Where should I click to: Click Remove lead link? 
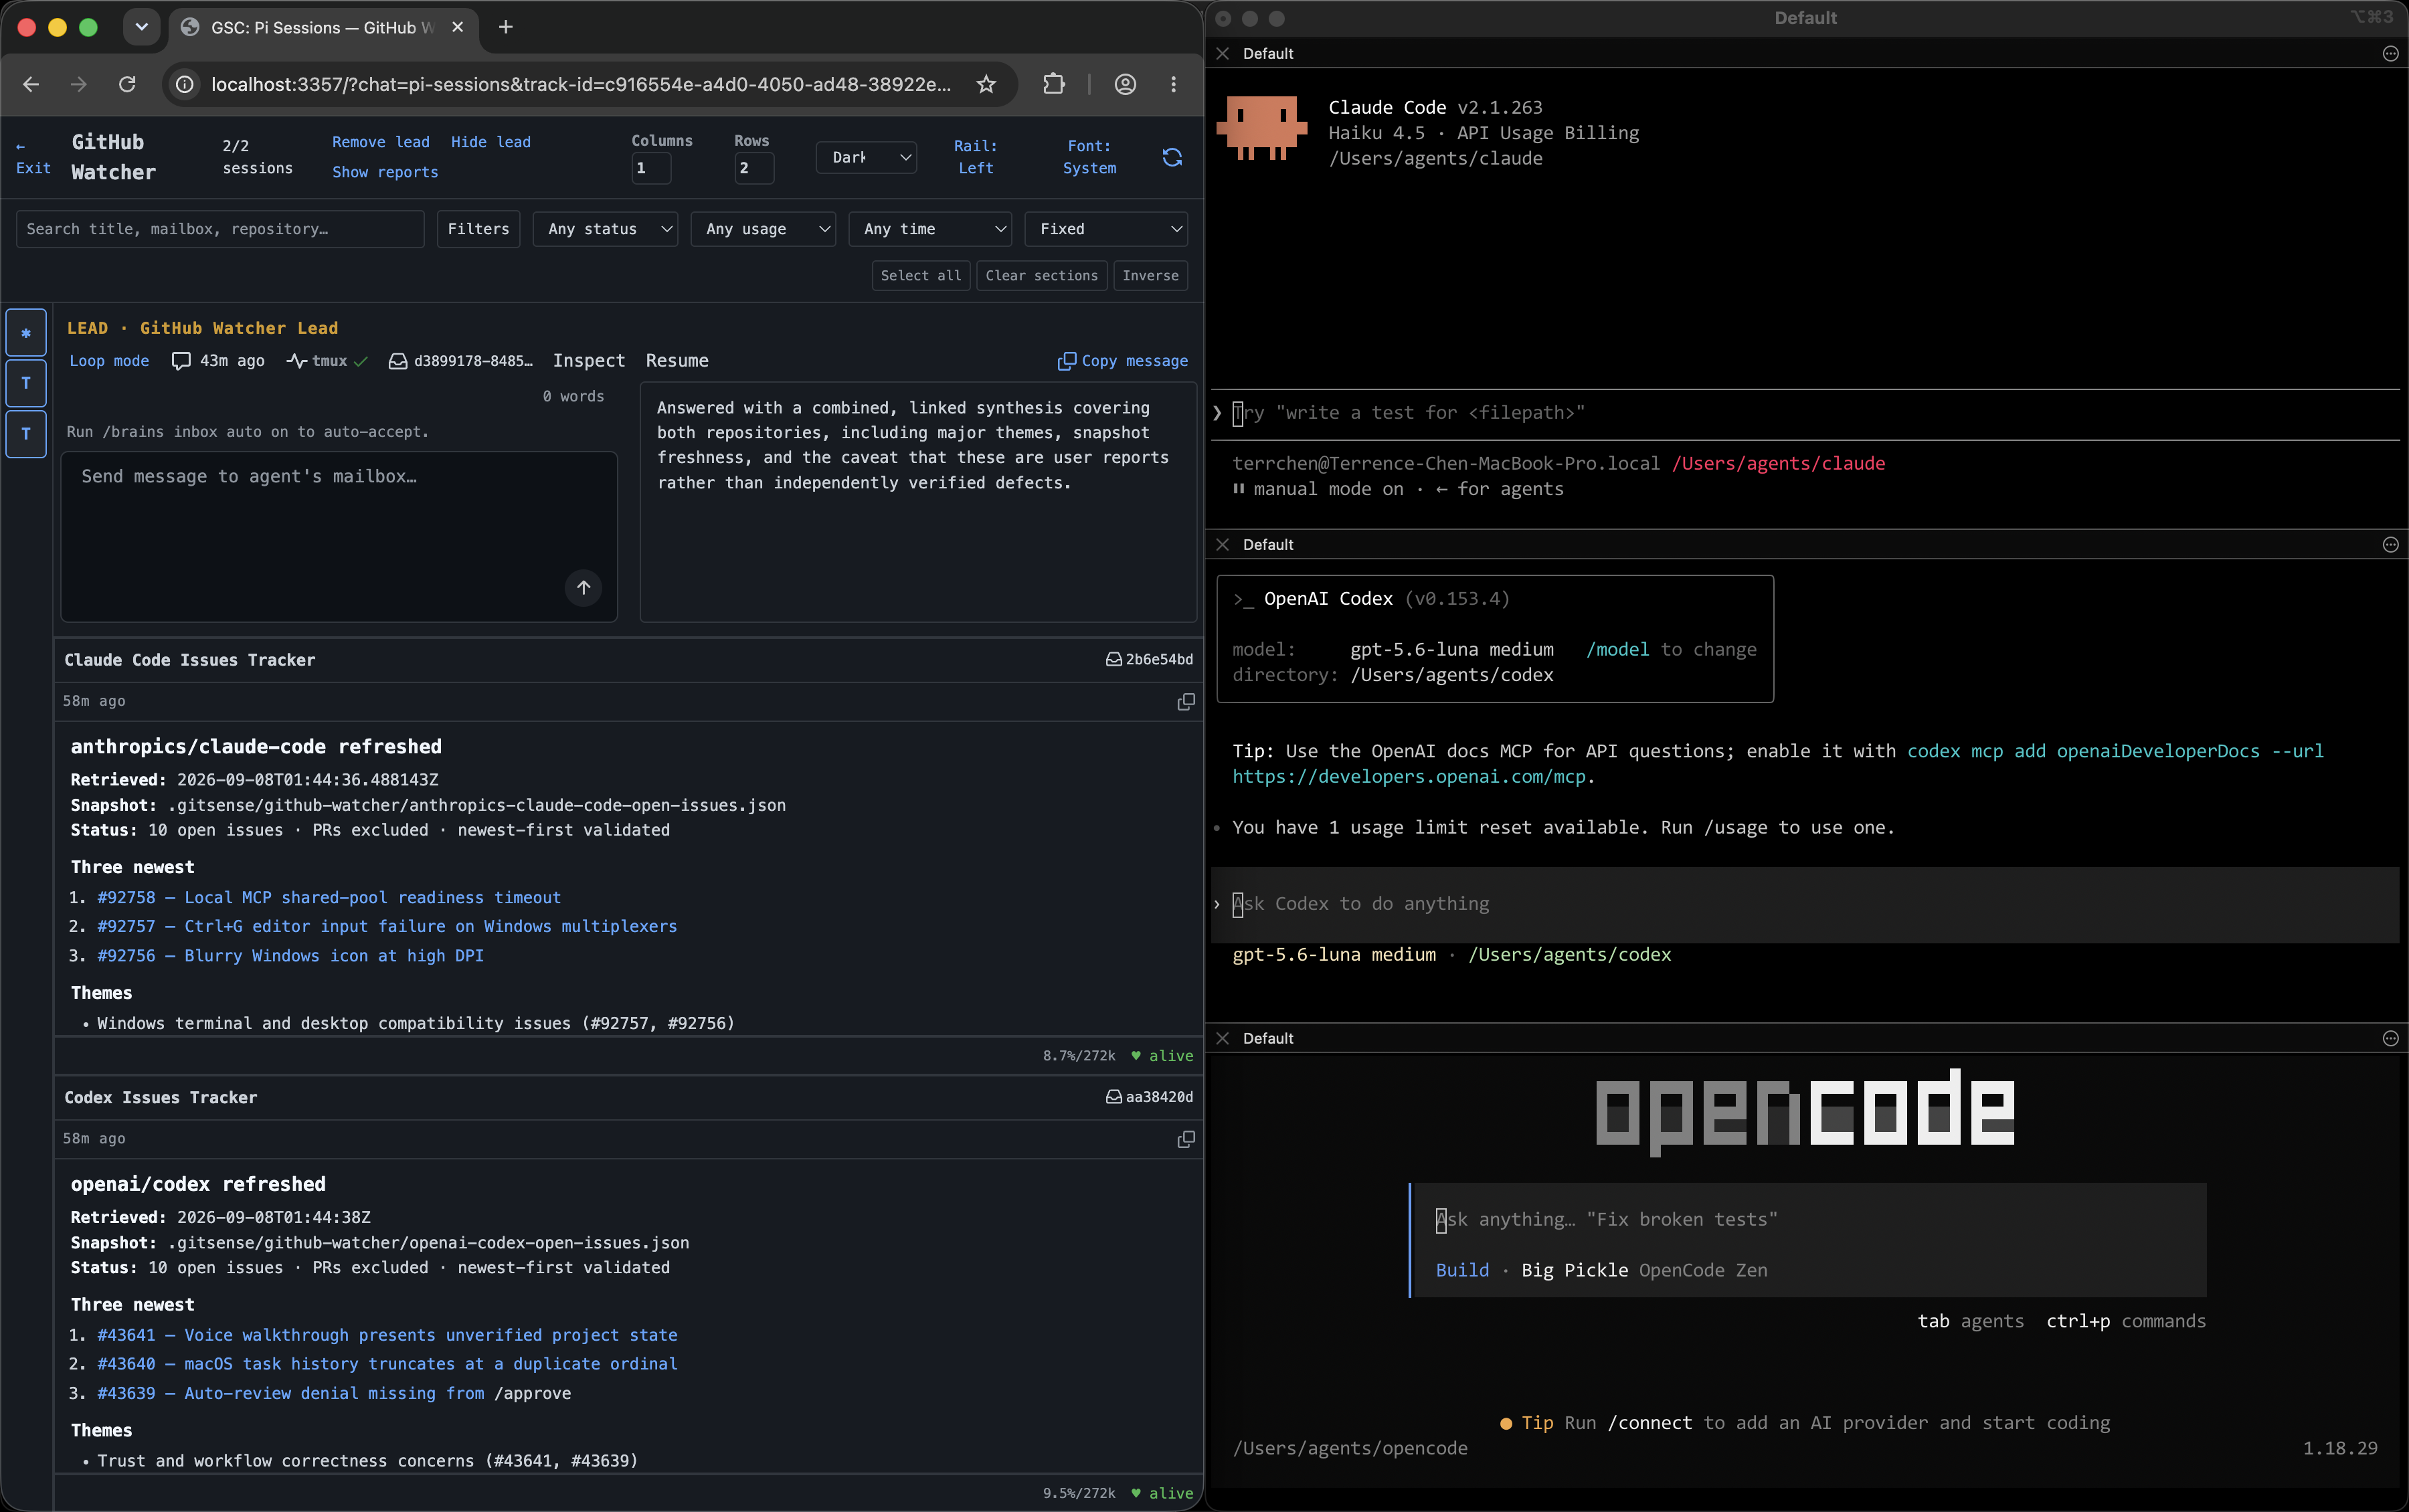coord(381,142)
